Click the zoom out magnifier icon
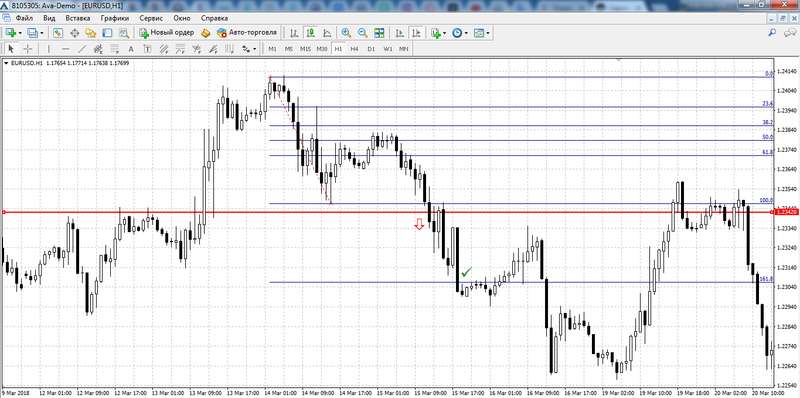The width and height of the screenshot is (800, 398). 362,33
